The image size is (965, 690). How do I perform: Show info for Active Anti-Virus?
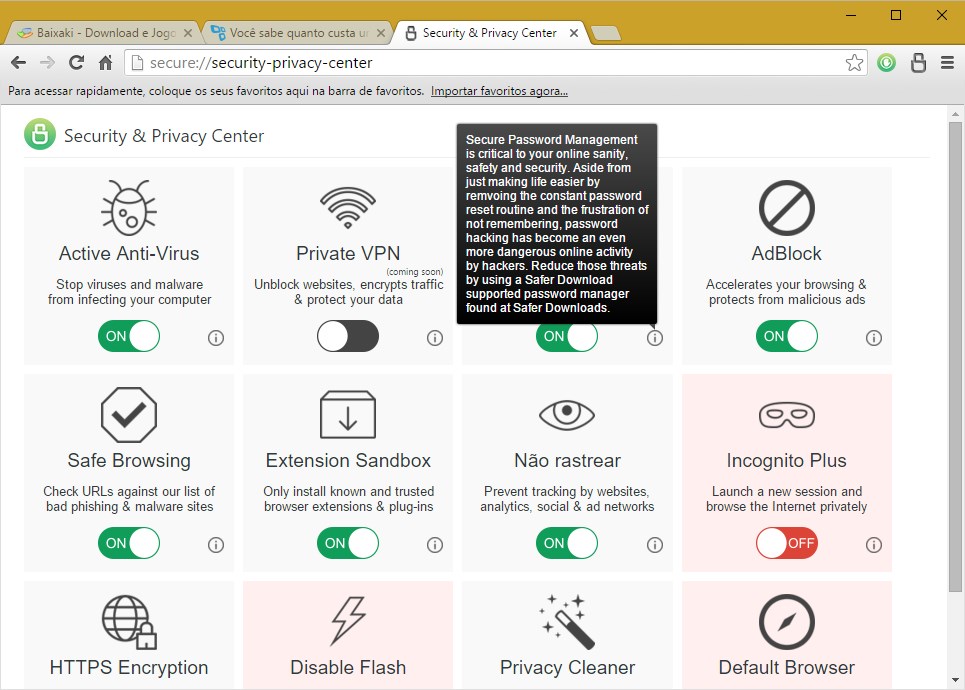pos(215,337)
